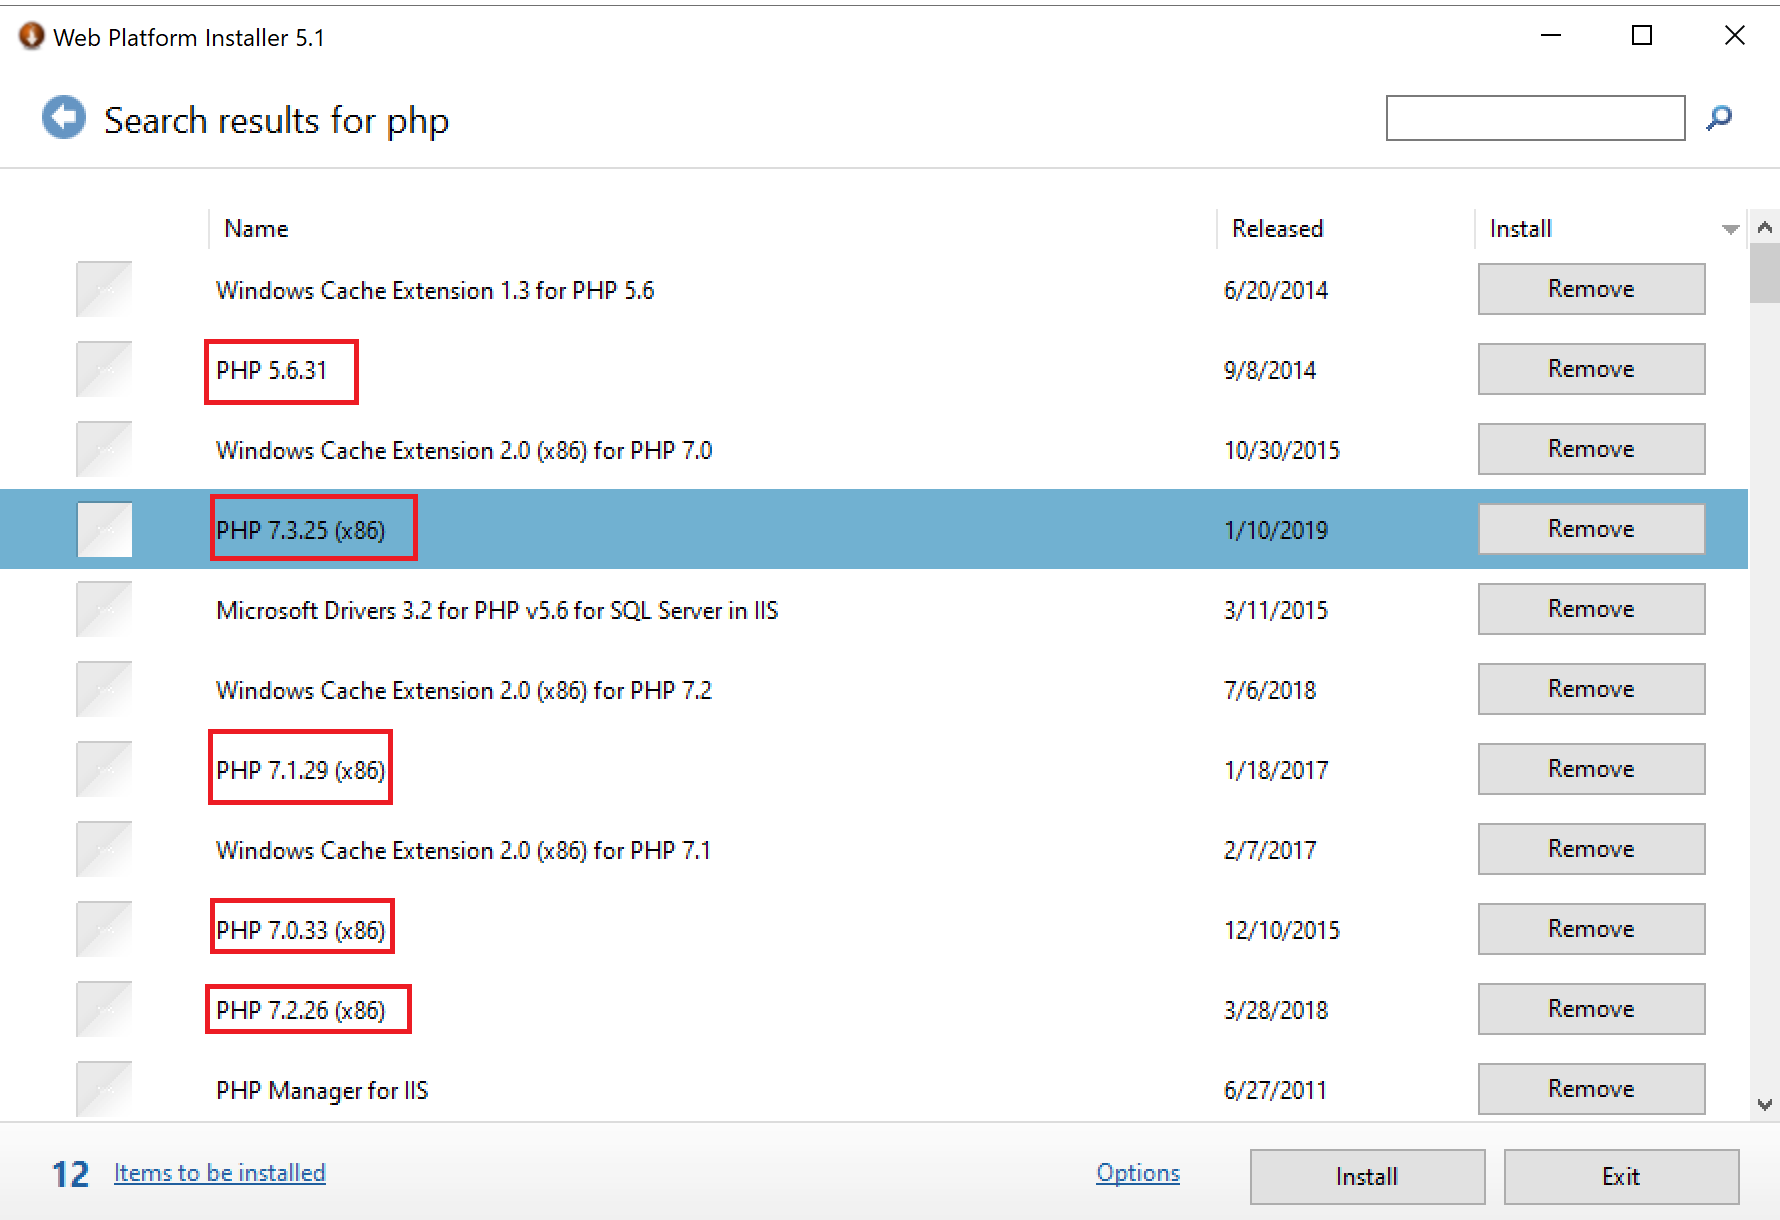Remove PHP Manager for IIS
Image resolution: width=1780 pixels, height=1220 pixels.
(1591, 1089)
